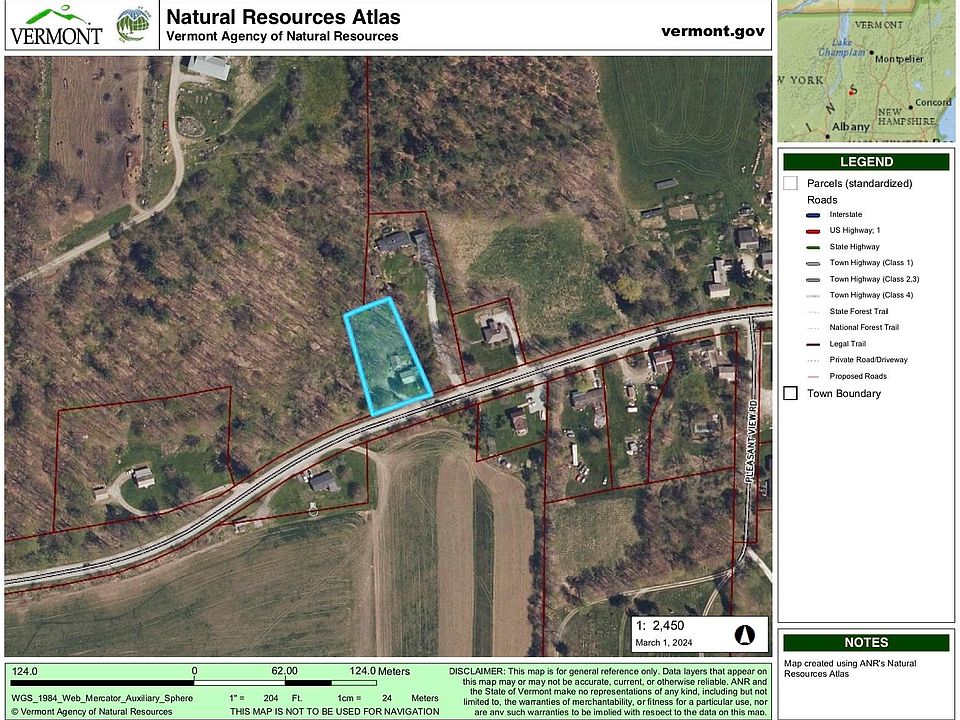The height and width of the screenshot is (720, 960).
Task: Click the north arrow compass icon
Action: tap(744, 635)
